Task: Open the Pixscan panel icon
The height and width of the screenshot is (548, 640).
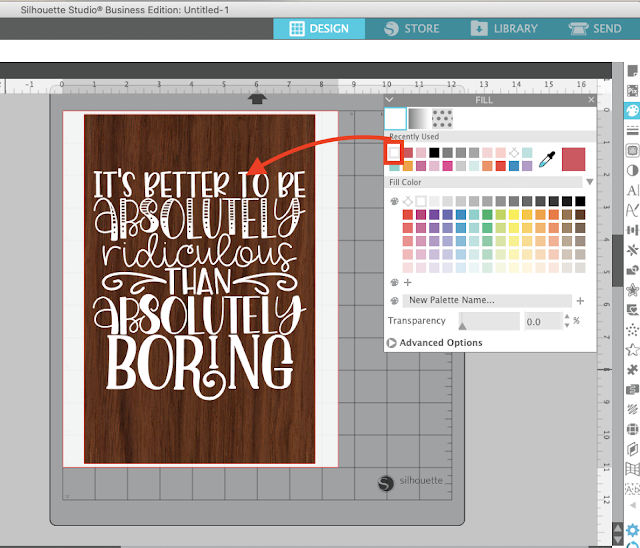Action: [x=632, y=91]
